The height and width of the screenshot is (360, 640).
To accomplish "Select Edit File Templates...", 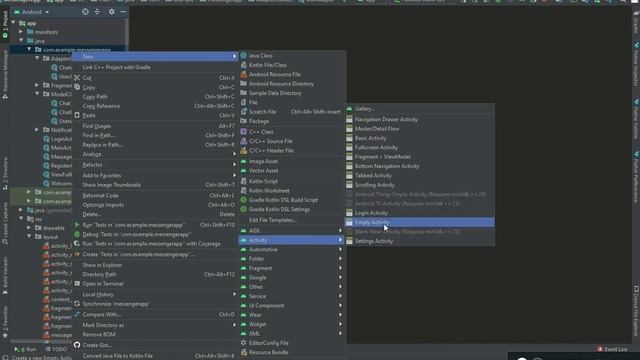I will click(x=292, y=220).
